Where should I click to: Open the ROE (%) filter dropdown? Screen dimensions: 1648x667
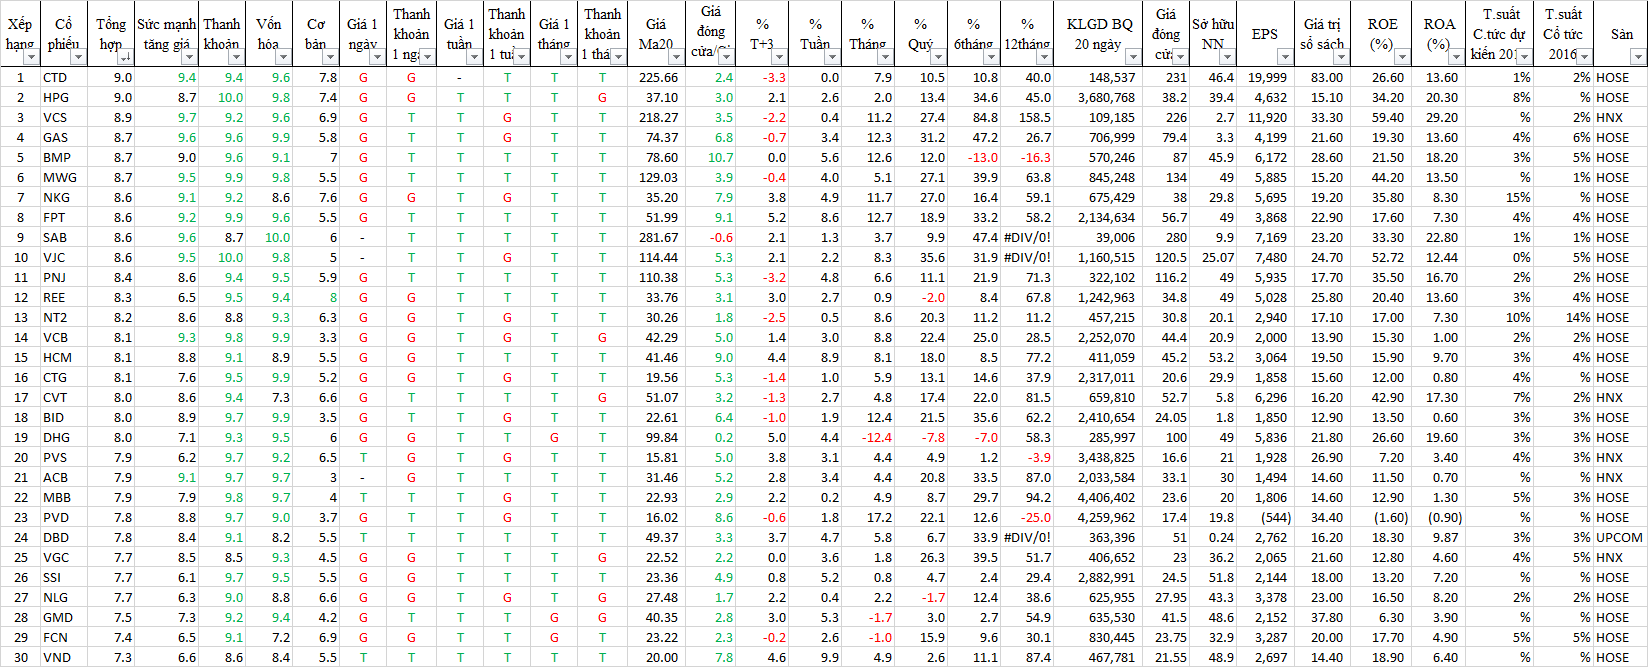click(1400, 57)
